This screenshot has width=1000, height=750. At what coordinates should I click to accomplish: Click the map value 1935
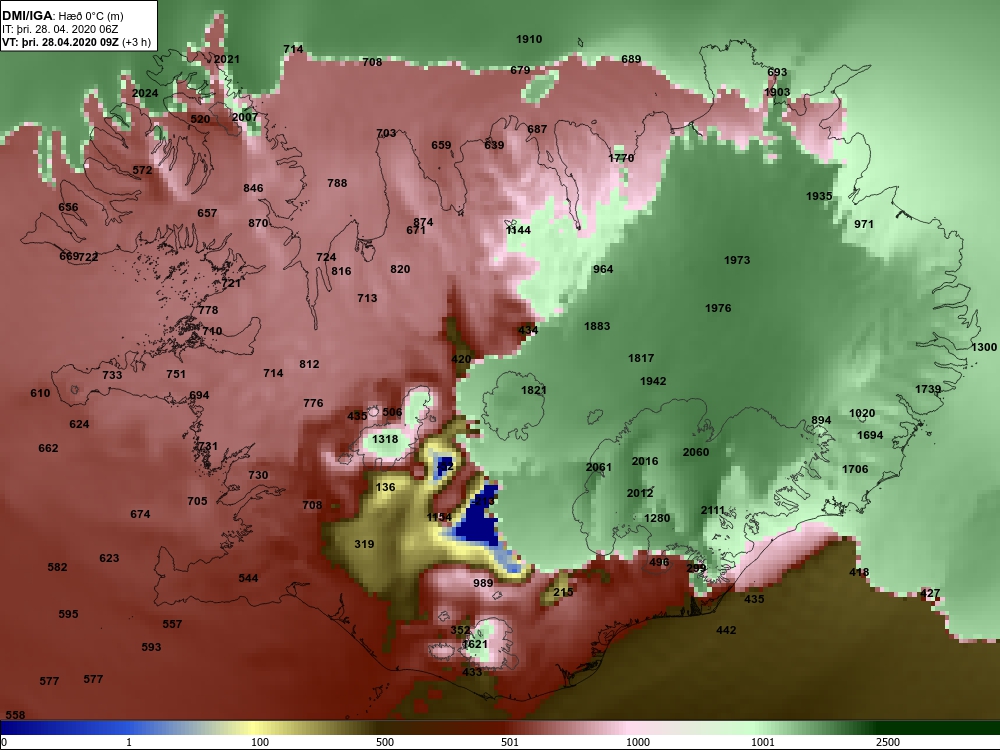[x=819, y=196]
